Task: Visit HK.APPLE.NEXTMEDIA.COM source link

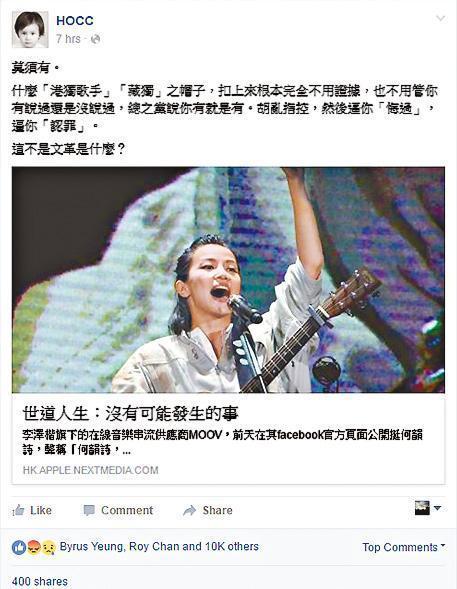Action: (90, 470)
